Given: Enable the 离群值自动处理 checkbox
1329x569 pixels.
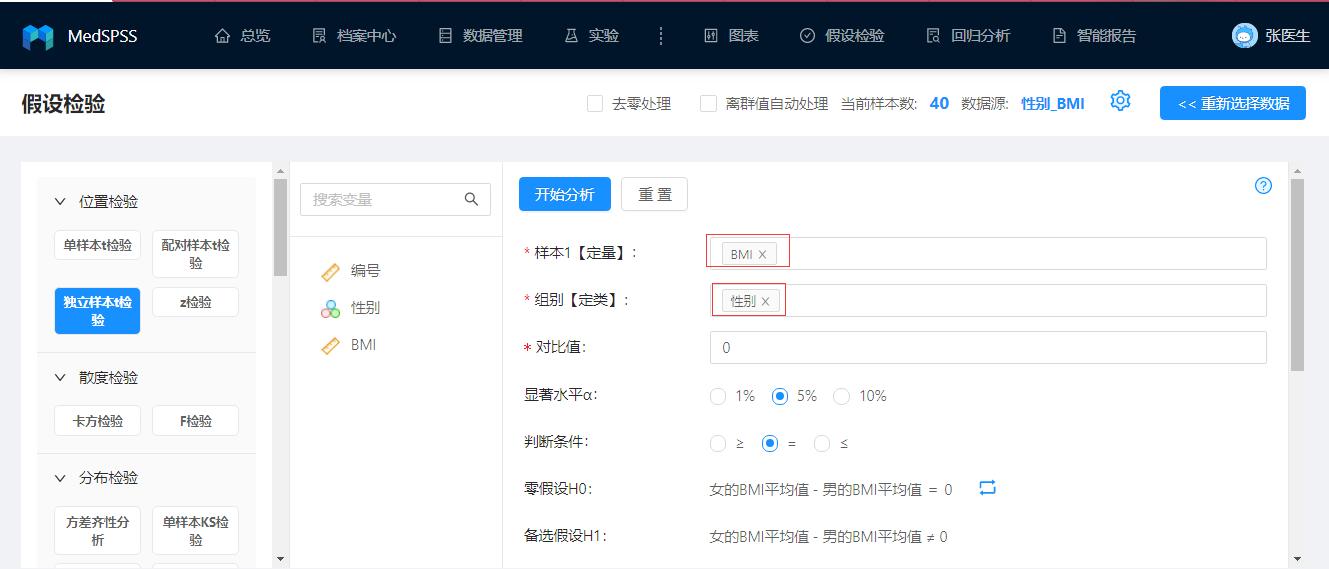Looking at the screenshot, I should tap(709, 103).
